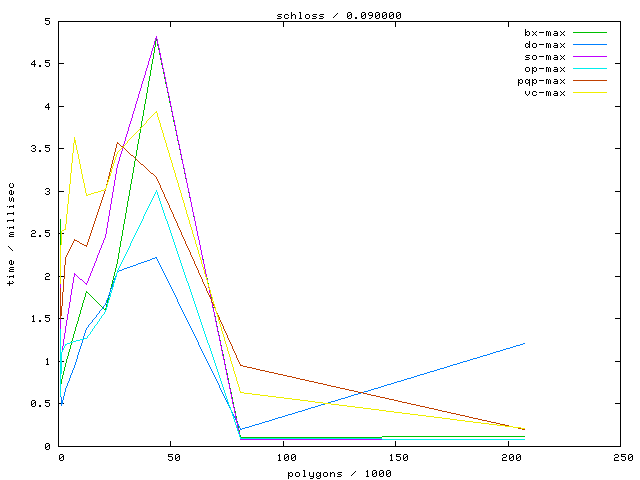Click the bx-max legend label
Image resolution: width=640 pixels, height=480 pixels.
(545, 33)
